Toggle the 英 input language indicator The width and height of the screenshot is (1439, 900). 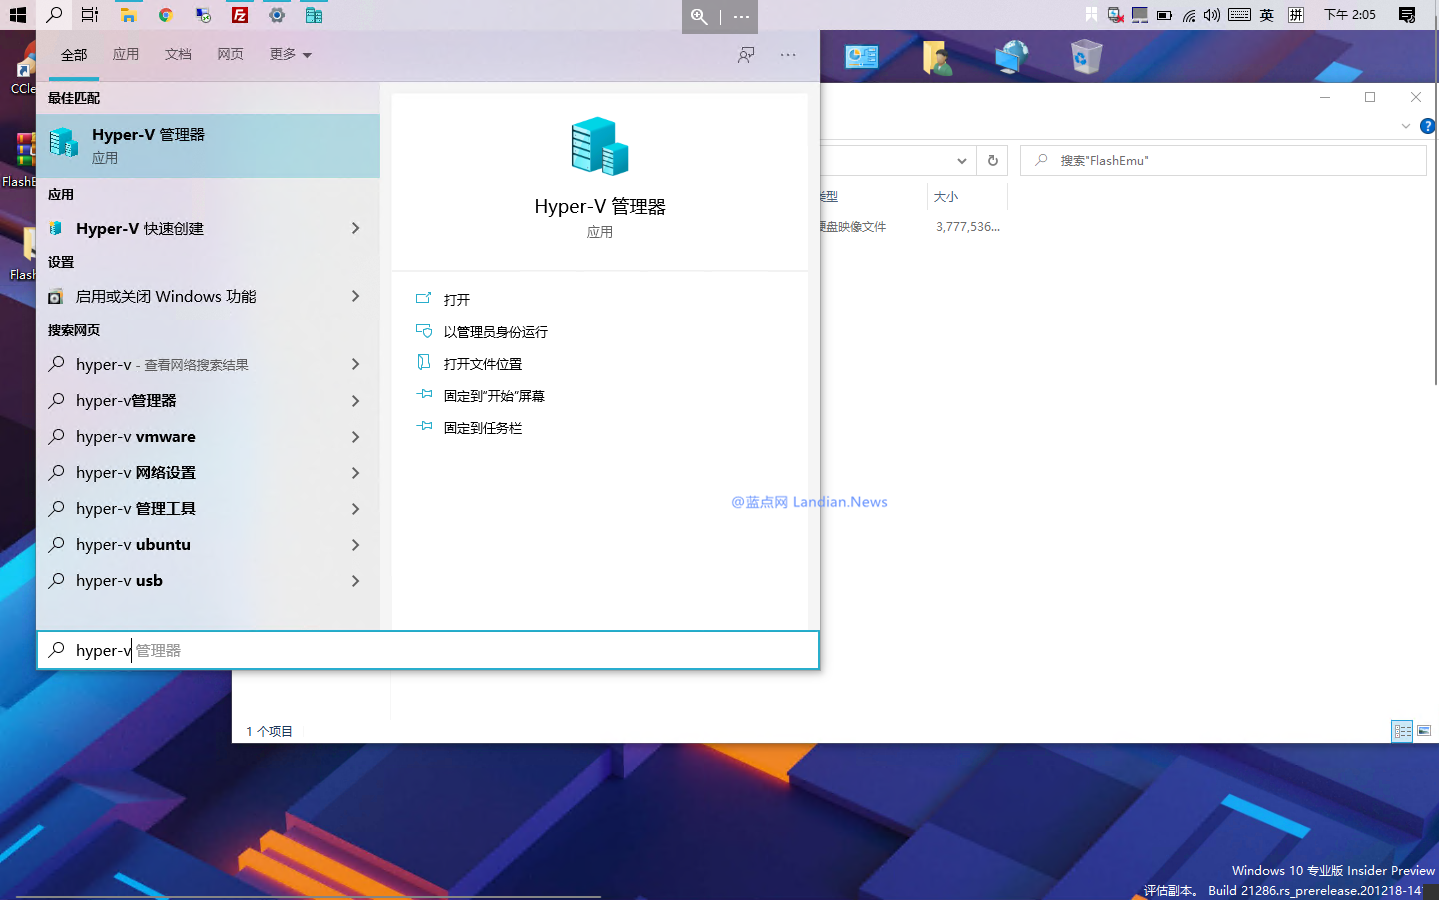pyautogui.click(x=1267, y=15)
